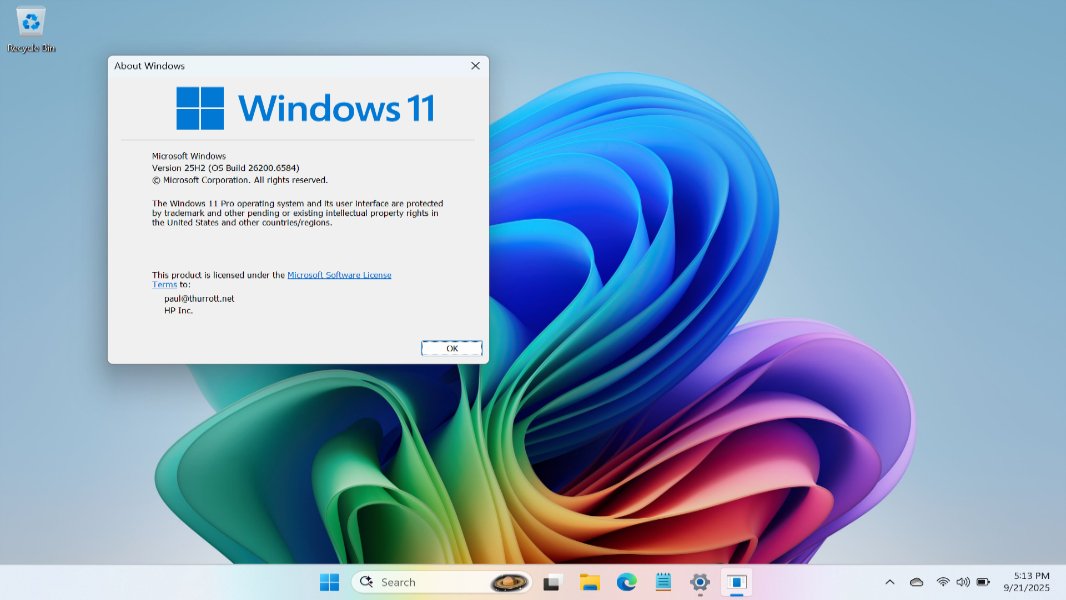Check the battery status icon

click(x=983, y=581)
